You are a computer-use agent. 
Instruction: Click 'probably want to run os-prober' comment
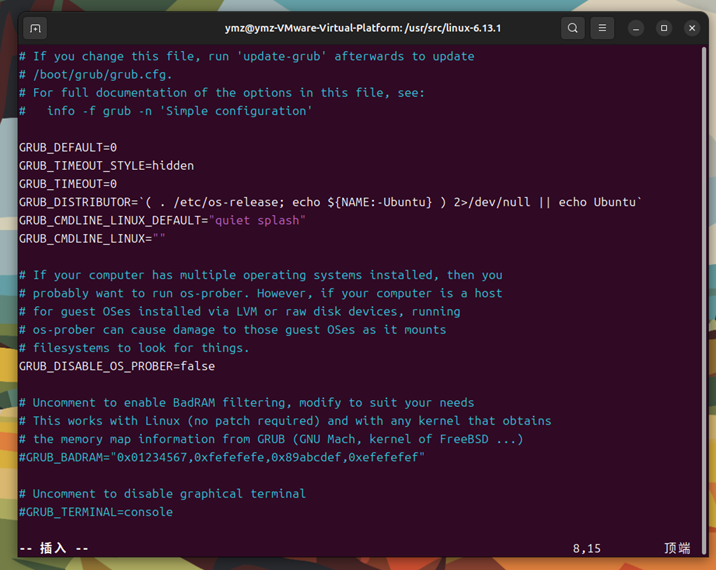tap(261, 294)
